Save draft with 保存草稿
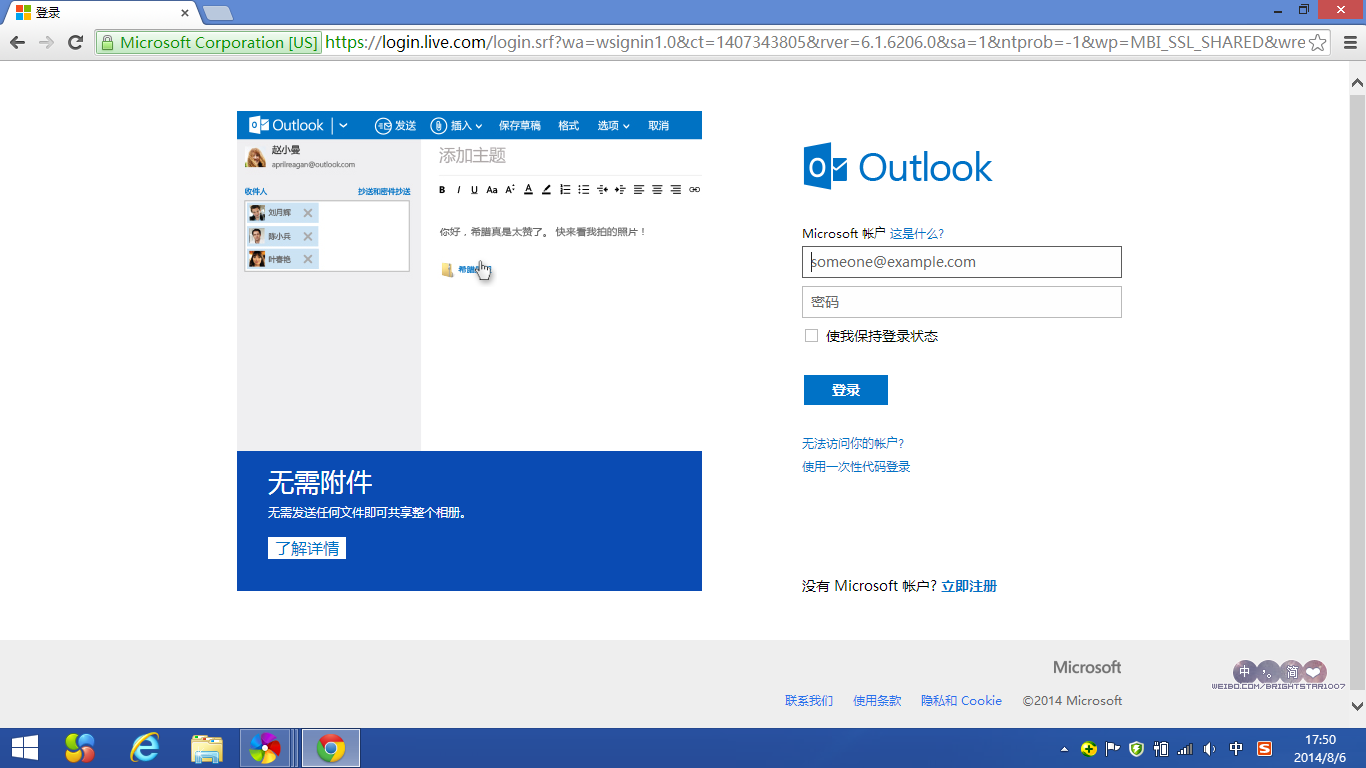Viewport: 1366px width, 768px height. 519,125
